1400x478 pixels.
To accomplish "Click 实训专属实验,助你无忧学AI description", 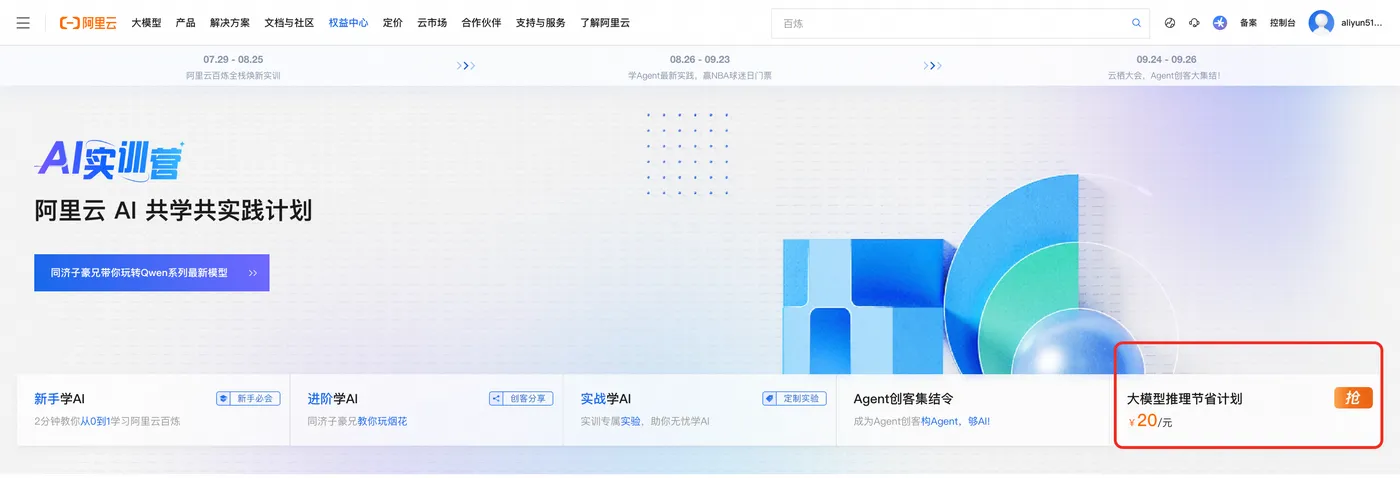I will pyautogui.click(x=645, y=421).
